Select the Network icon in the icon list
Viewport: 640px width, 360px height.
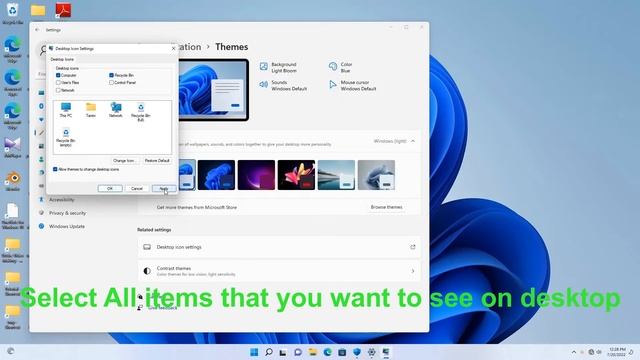116,110
